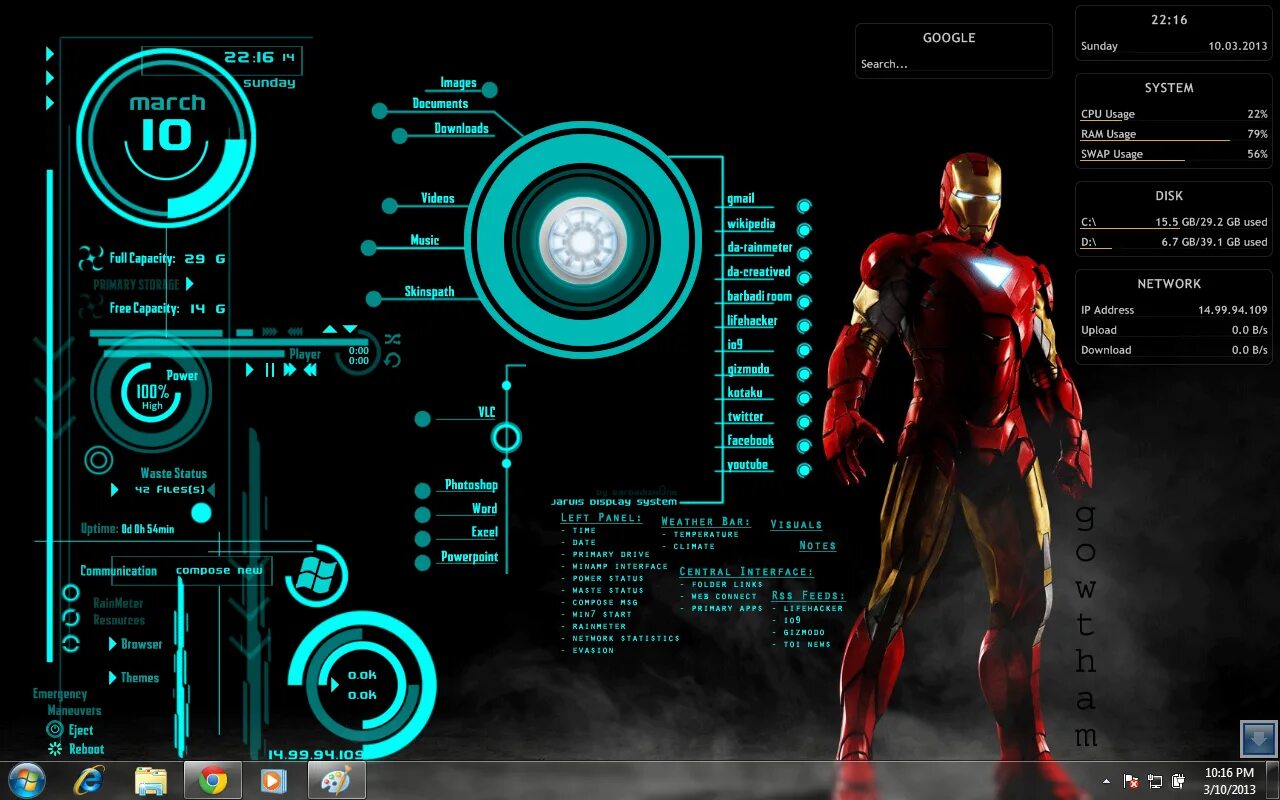Image resolution: width=1280 pixels, height=800 pixels.
Task: Open the lifehacker web link
Action: click(x=752, y=321)
